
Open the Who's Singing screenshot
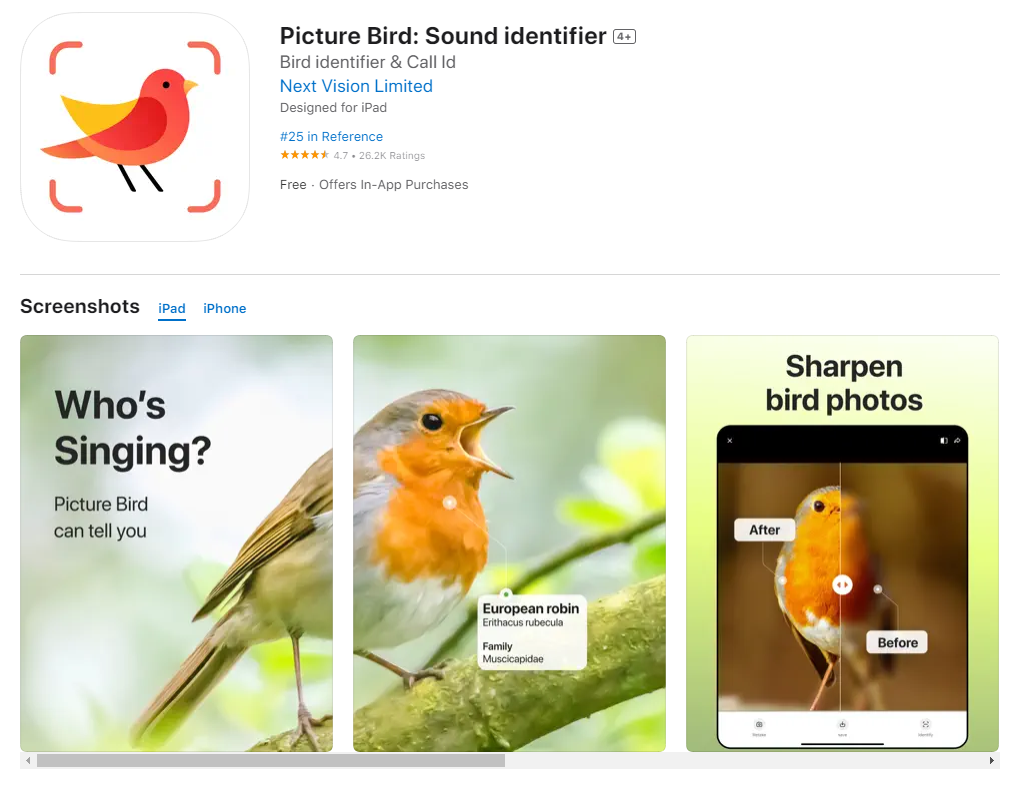coord(176,543)
